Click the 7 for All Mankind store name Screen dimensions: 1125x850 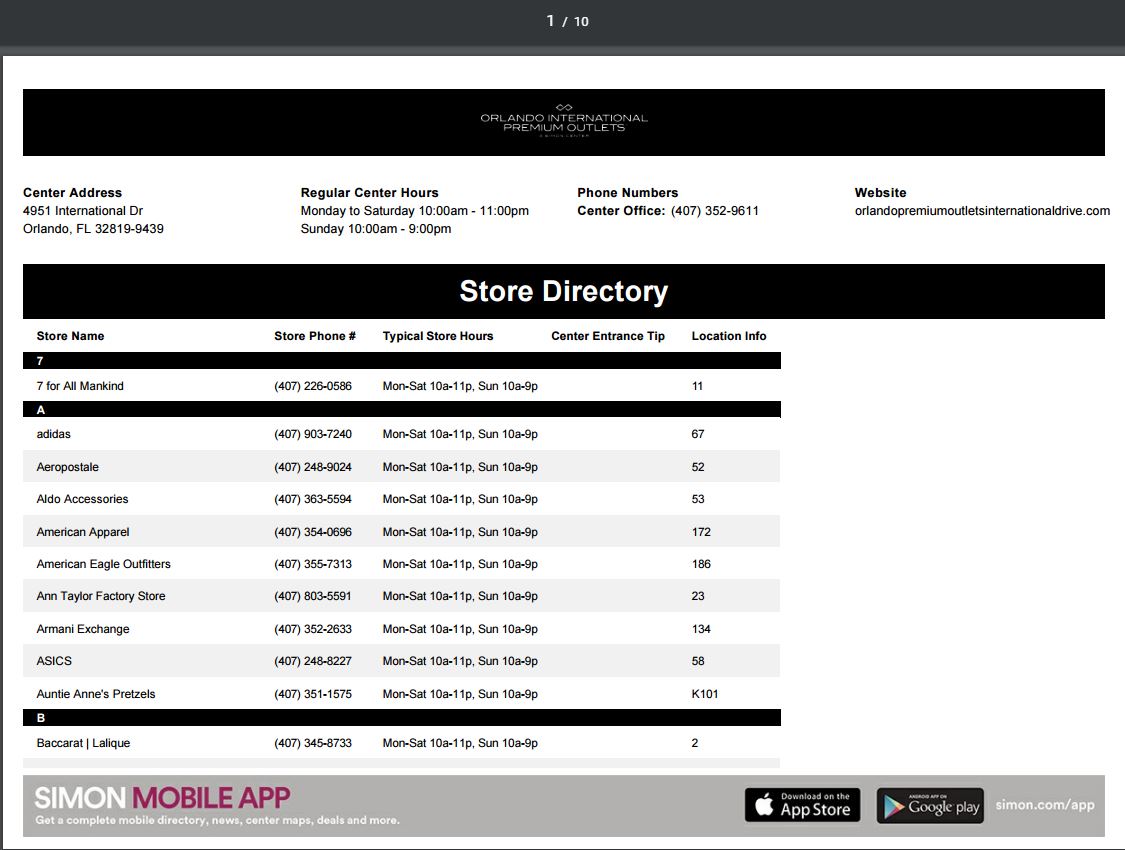pyautogui.click(x=80, y=386)
